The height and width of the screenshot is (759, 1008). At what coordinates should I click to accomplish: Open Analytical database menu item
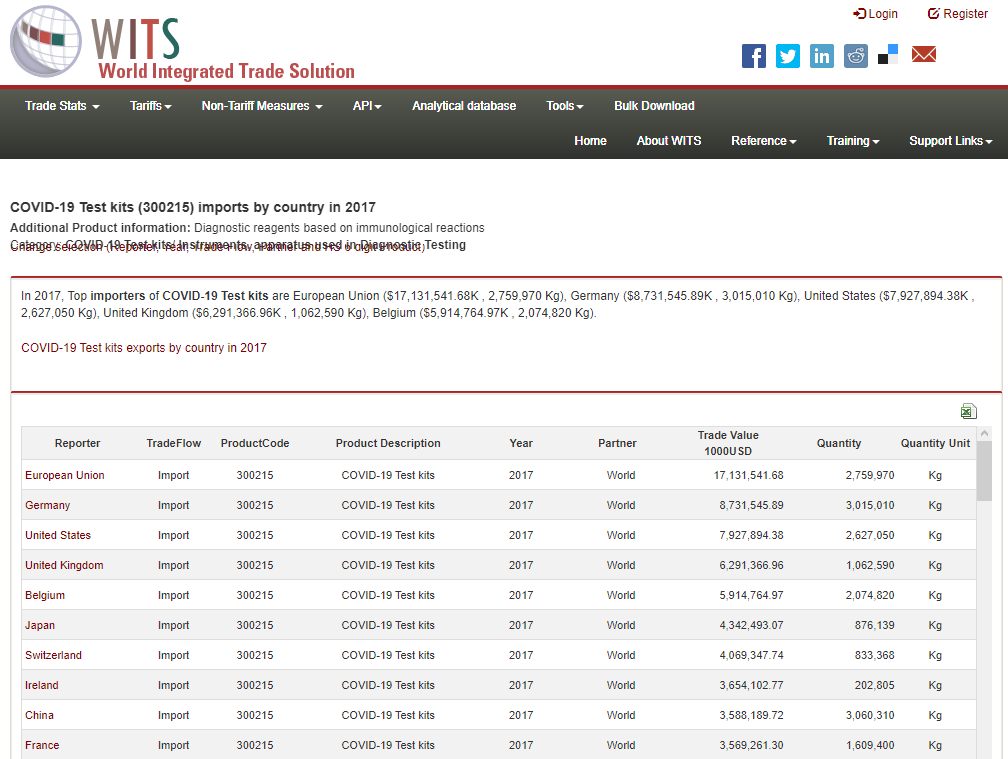point(464,106)
